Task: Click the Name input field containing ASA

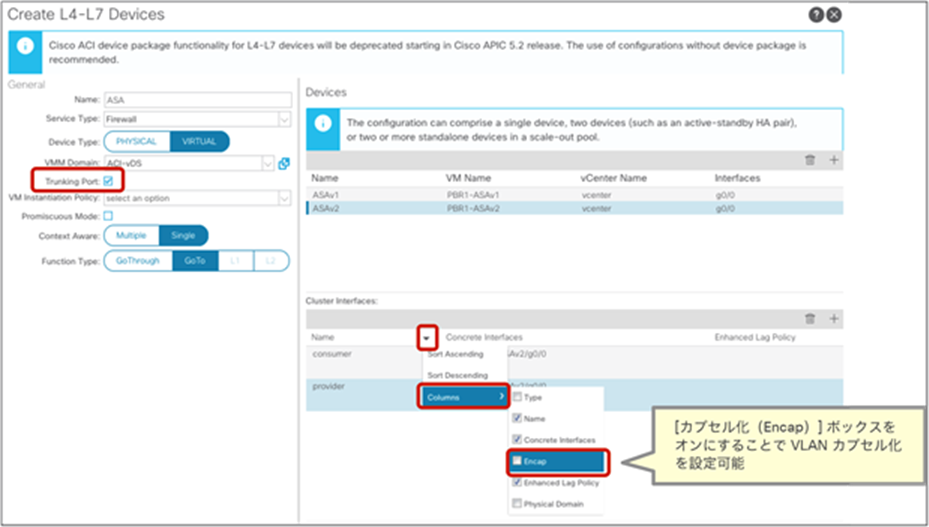Action: [x=198, y=100]
